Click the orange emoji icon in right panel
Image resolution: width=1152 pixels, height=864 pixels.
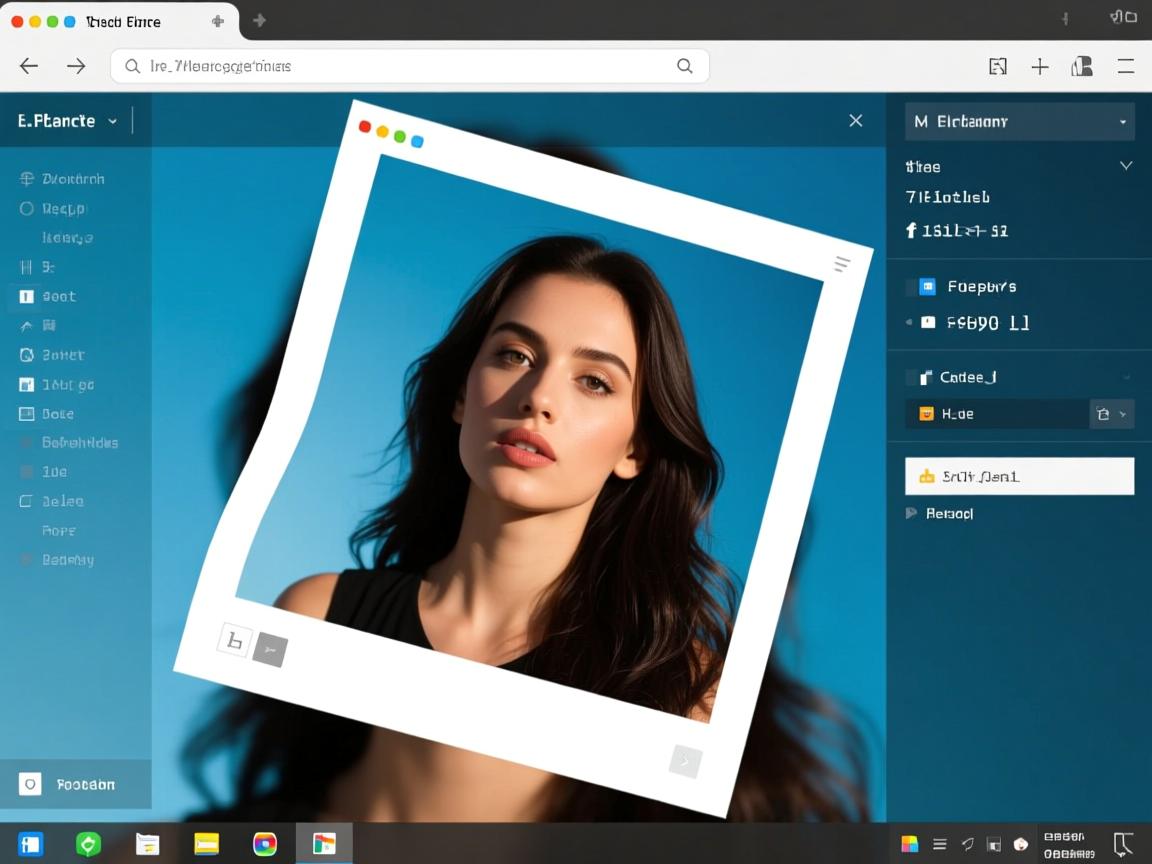point(926,414)
